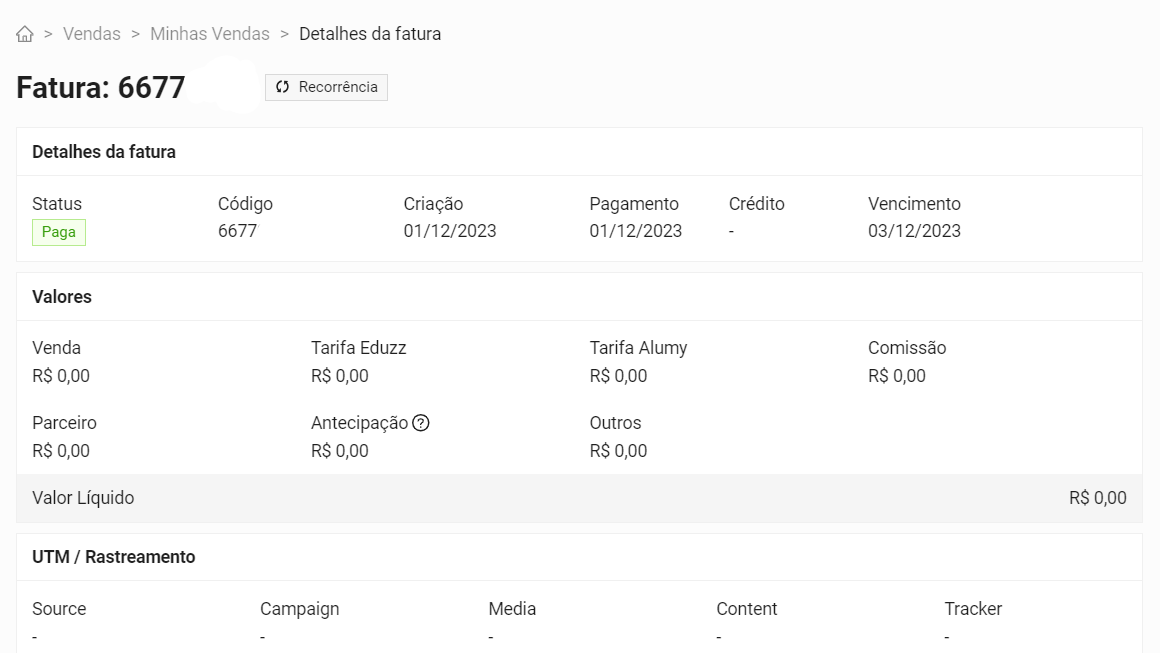The image size is (1160, 653).
Task: Click the Detalhes da fatura breadcrumb item
Action: [370, 34]
